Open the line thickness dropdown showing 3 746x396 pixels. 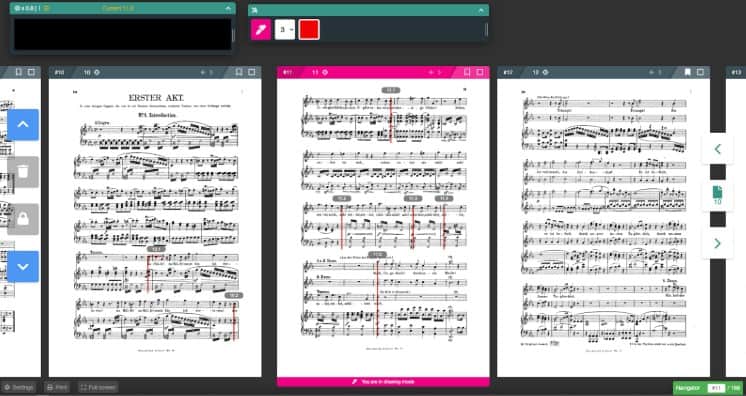tap(285, 30)
